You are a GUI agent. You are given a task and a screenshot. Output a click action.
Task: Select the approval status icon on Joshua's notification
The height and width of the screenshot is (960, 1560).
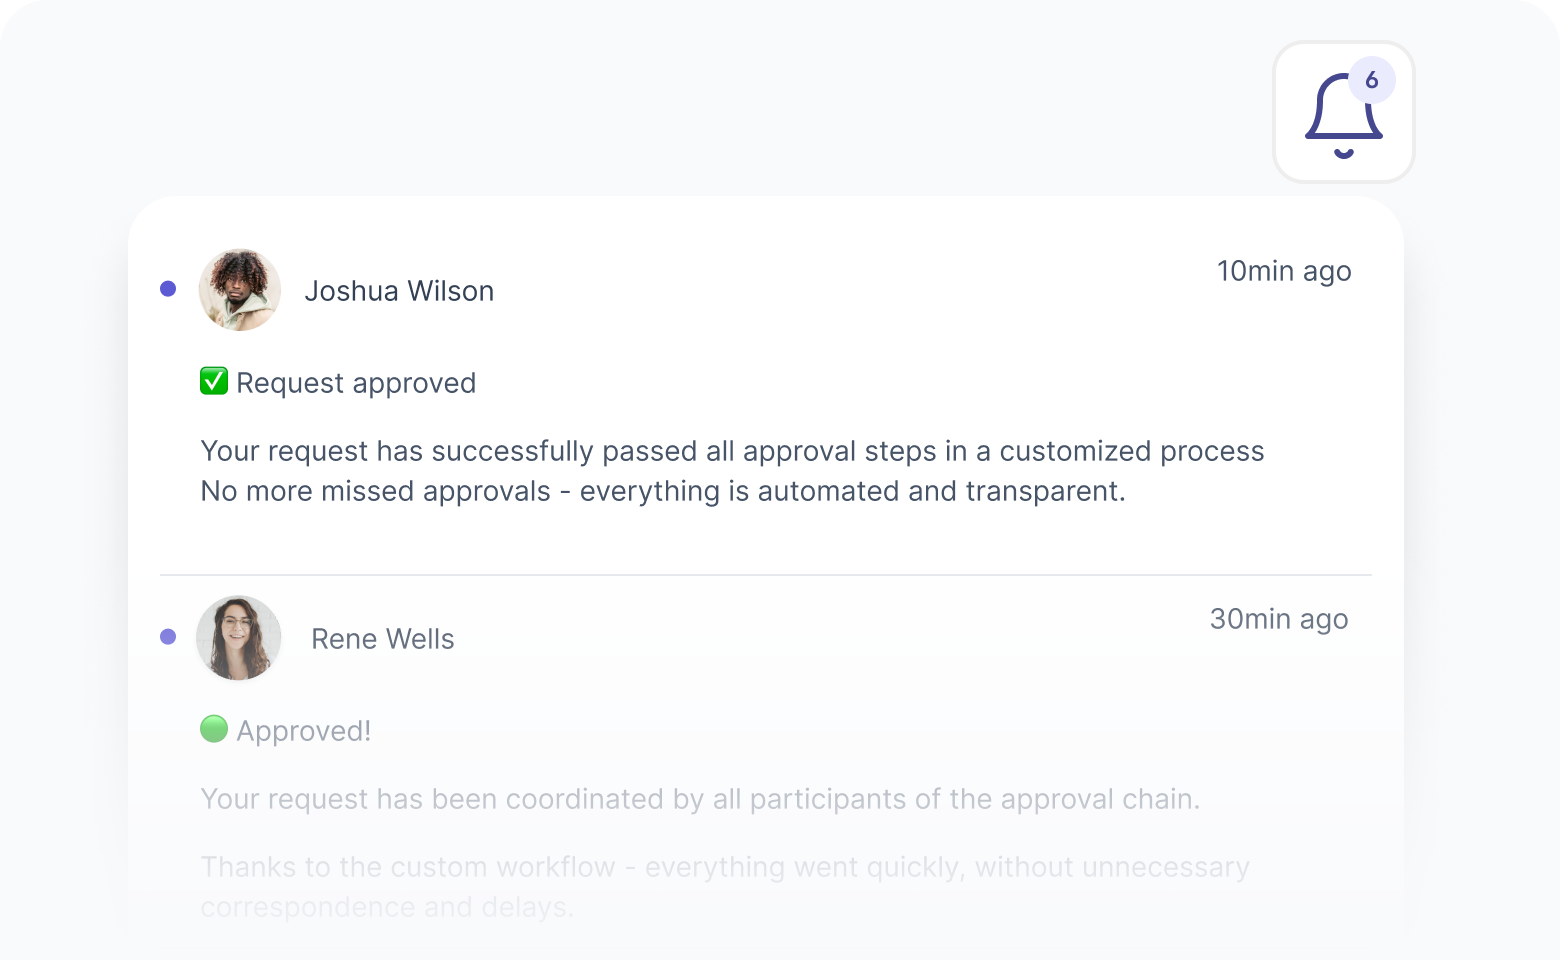tap(213, 381)
